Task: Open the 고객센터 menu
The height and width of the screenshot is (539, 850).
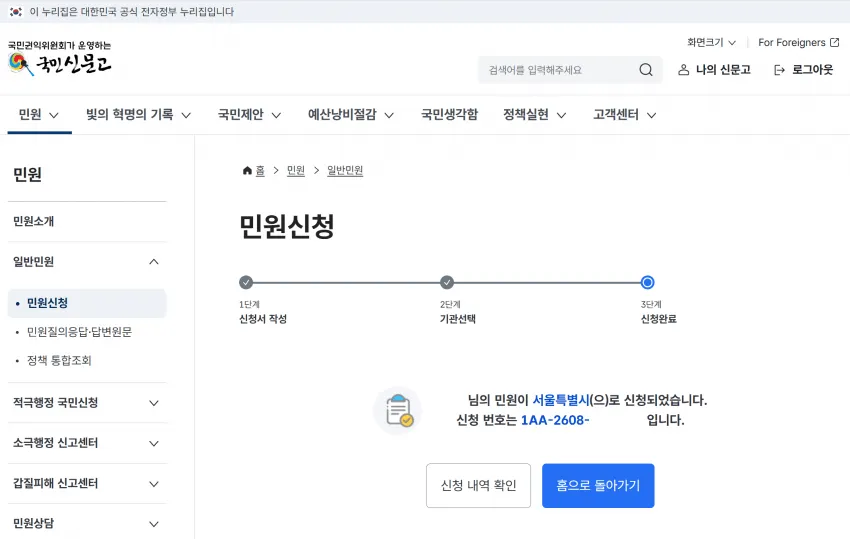Action: coord(624,114)
